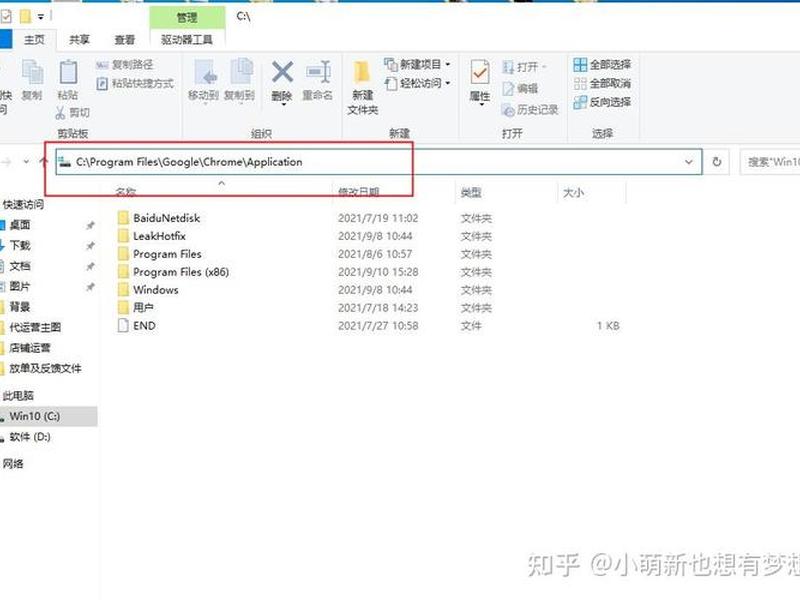The height and width of the screenshot is (600, 800).
Task: Click the BaiduNetdisk folder icon
Action: tap(123, 218)
